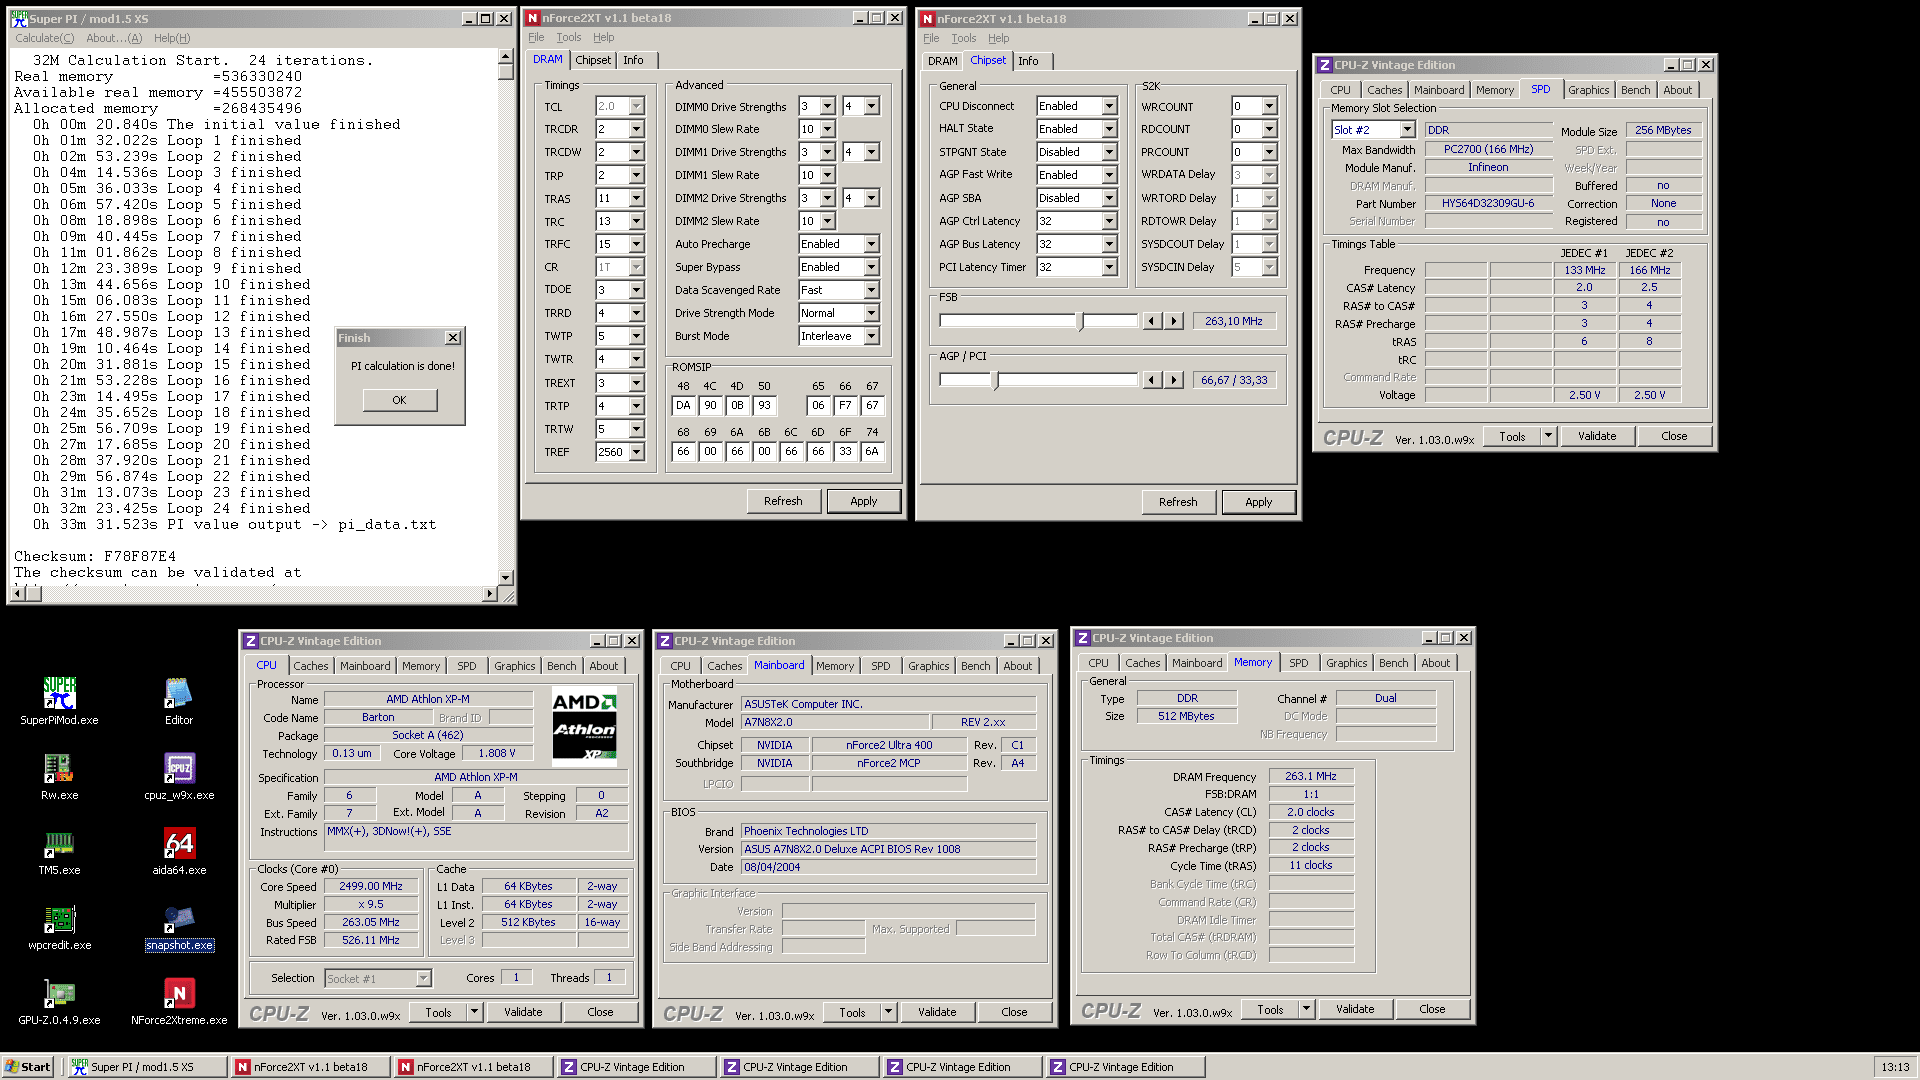
Task: Click ROMSIP value field DA
Action: (x=683, y=405)
